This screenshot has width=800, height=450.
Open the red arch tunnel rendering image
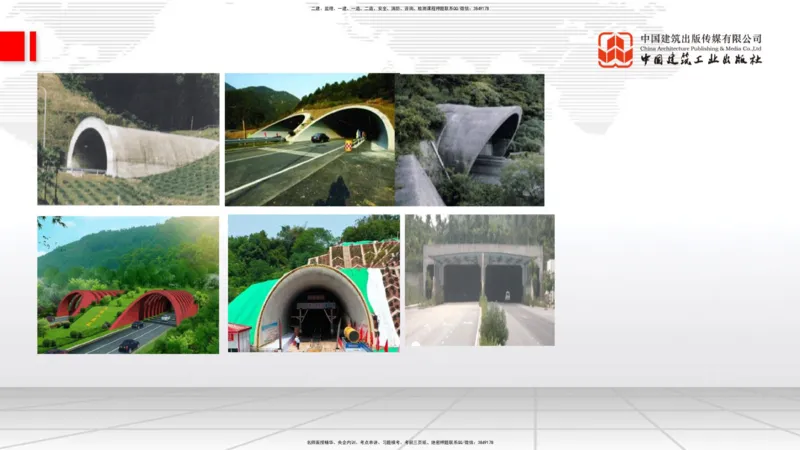click(x=128, y=284)
